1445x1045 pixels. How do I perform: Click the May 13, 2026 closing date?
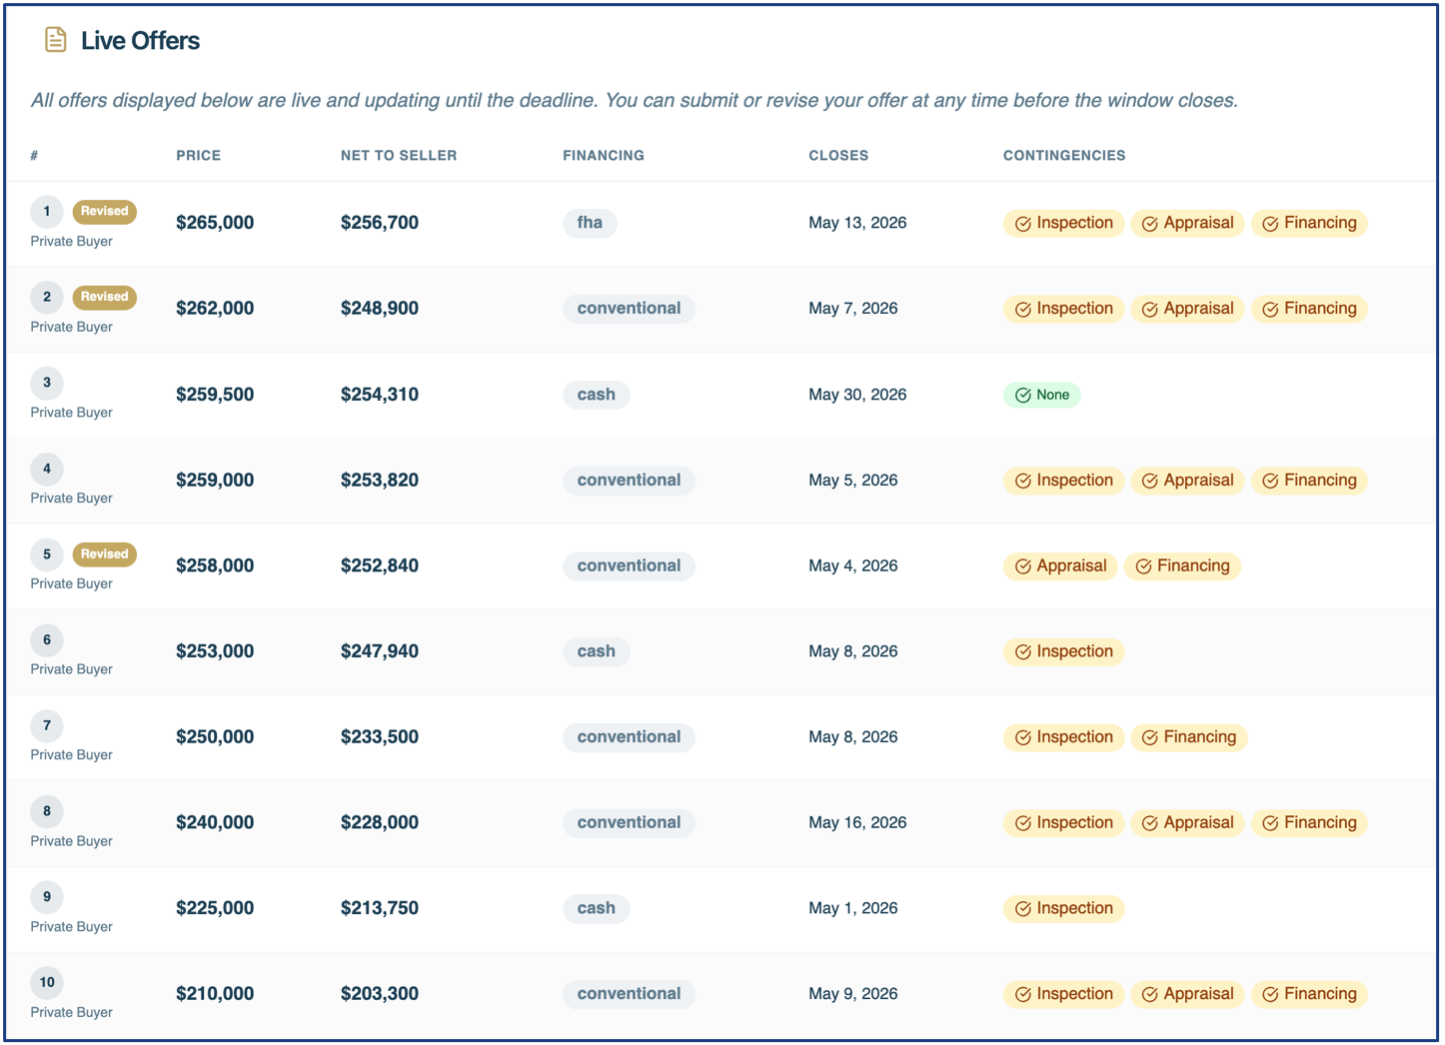click(x=857, y=223)
